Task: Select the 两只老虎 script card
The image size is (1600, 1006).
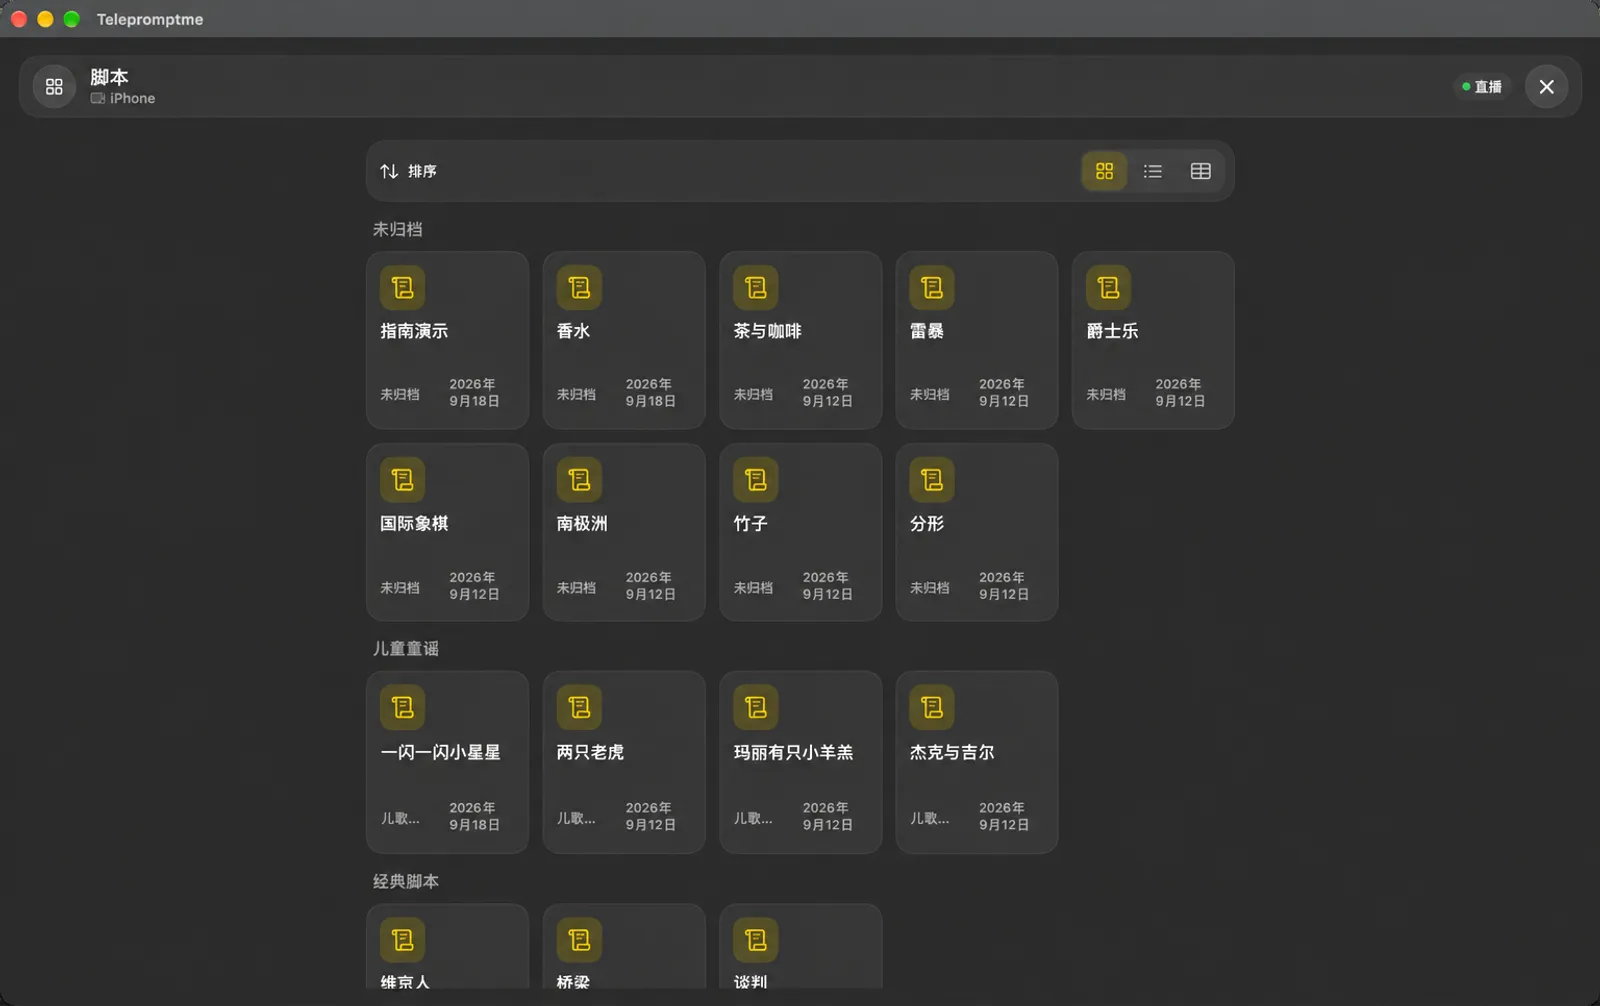Action: tap(624, 762)
